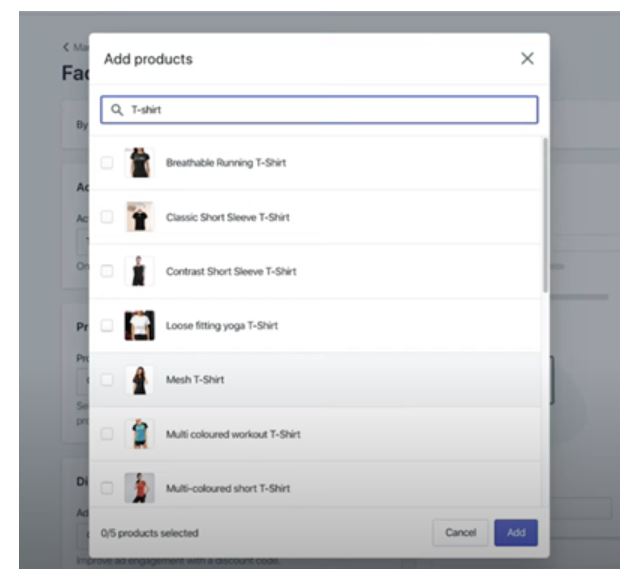Focus the T-shirt search field
Viewport: 630px width, 577px height.
click(x=319, y=110)
